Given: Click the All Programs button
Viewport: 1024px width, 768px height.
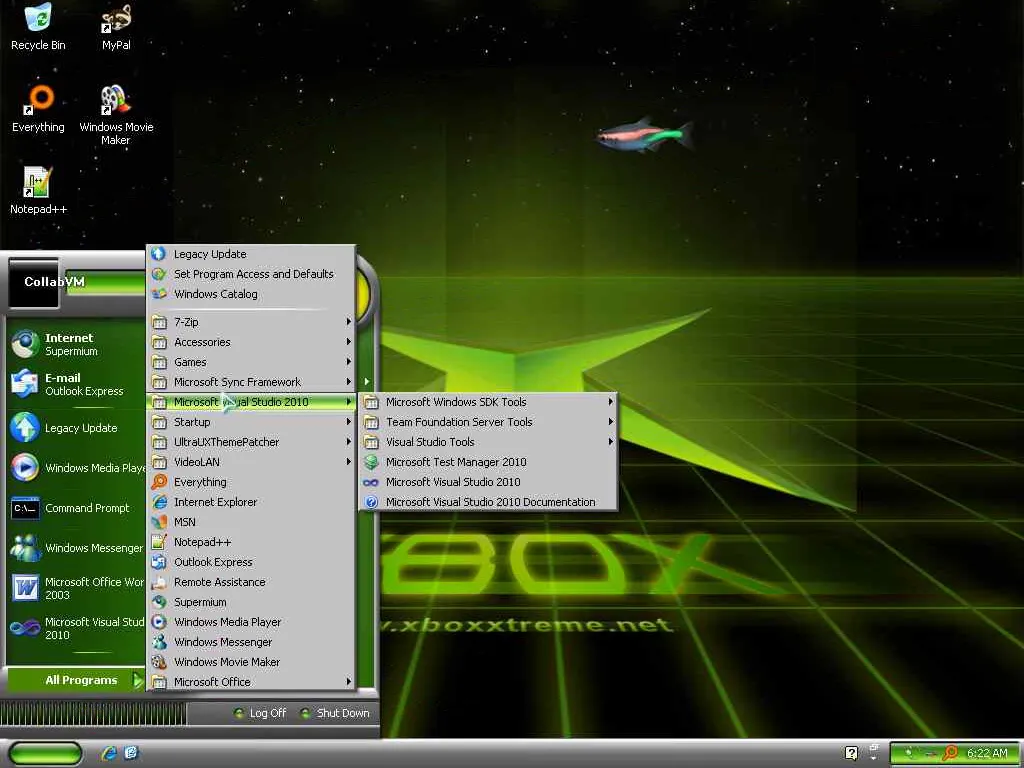Looking at the screenshot, I should pyautogui.click(x=76, y=680).
